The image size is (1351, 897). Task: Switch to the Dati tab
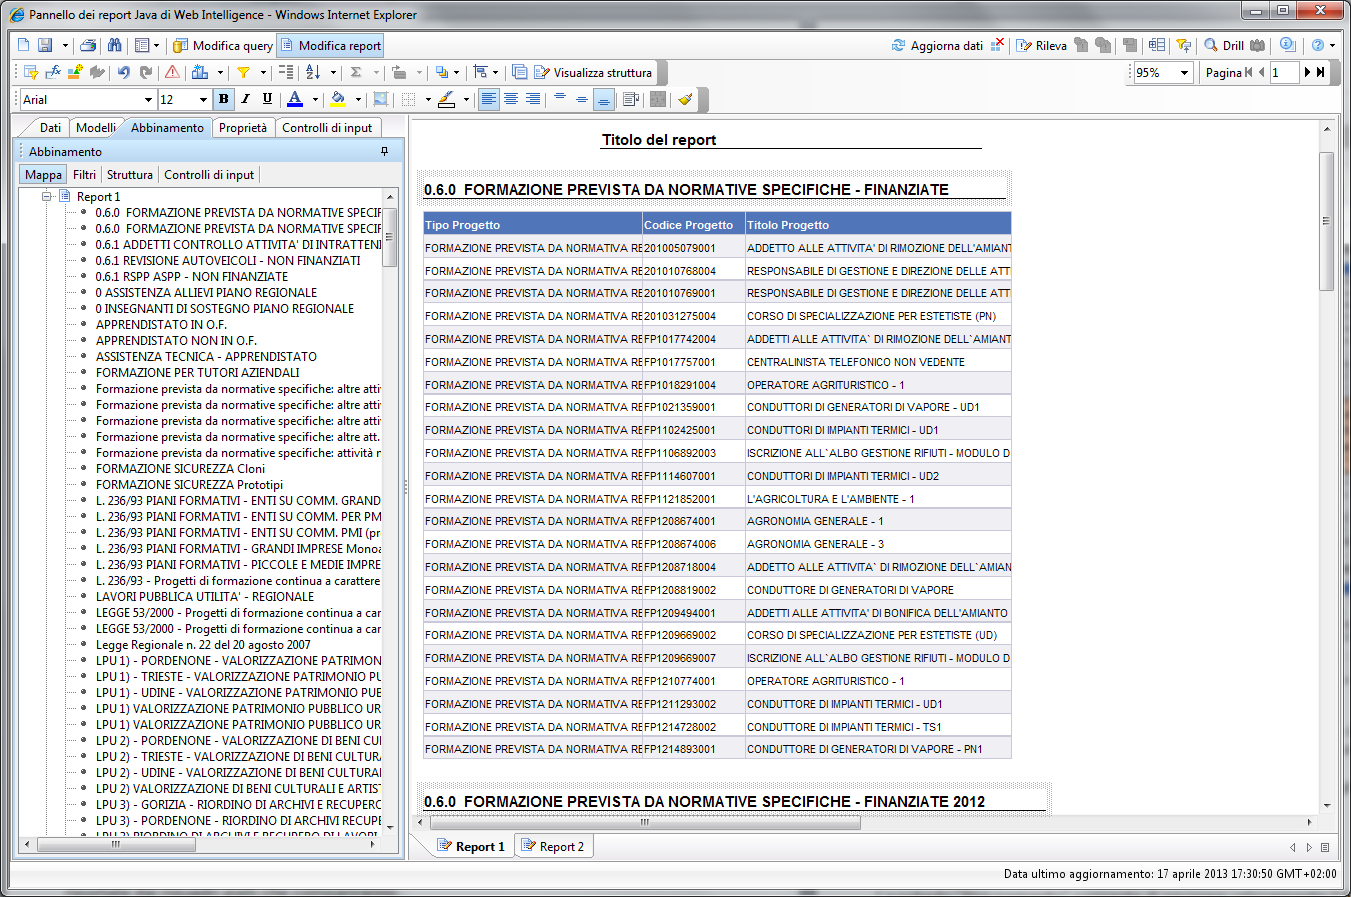(x=50, y=128)
